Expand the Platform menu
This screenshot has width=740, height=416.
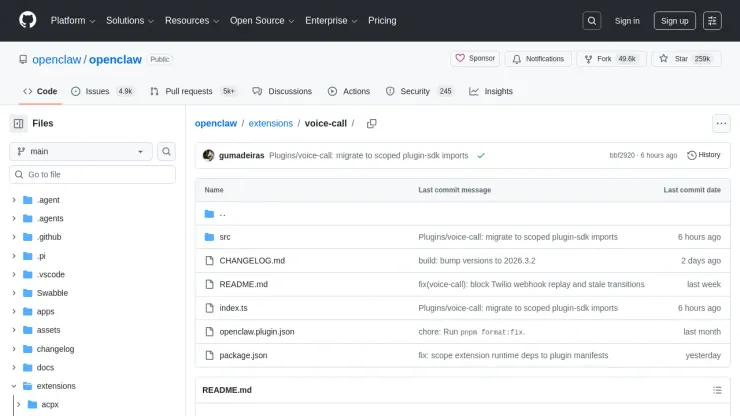tap(72, 20)
